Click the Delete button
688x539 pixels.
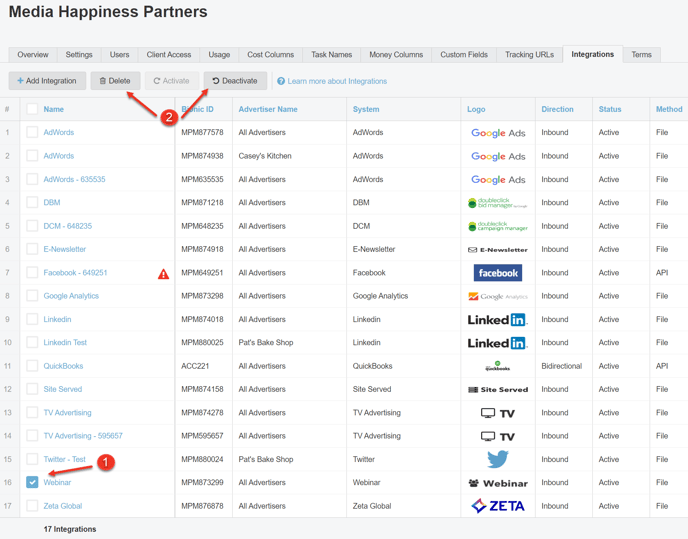tap(115, 81)
